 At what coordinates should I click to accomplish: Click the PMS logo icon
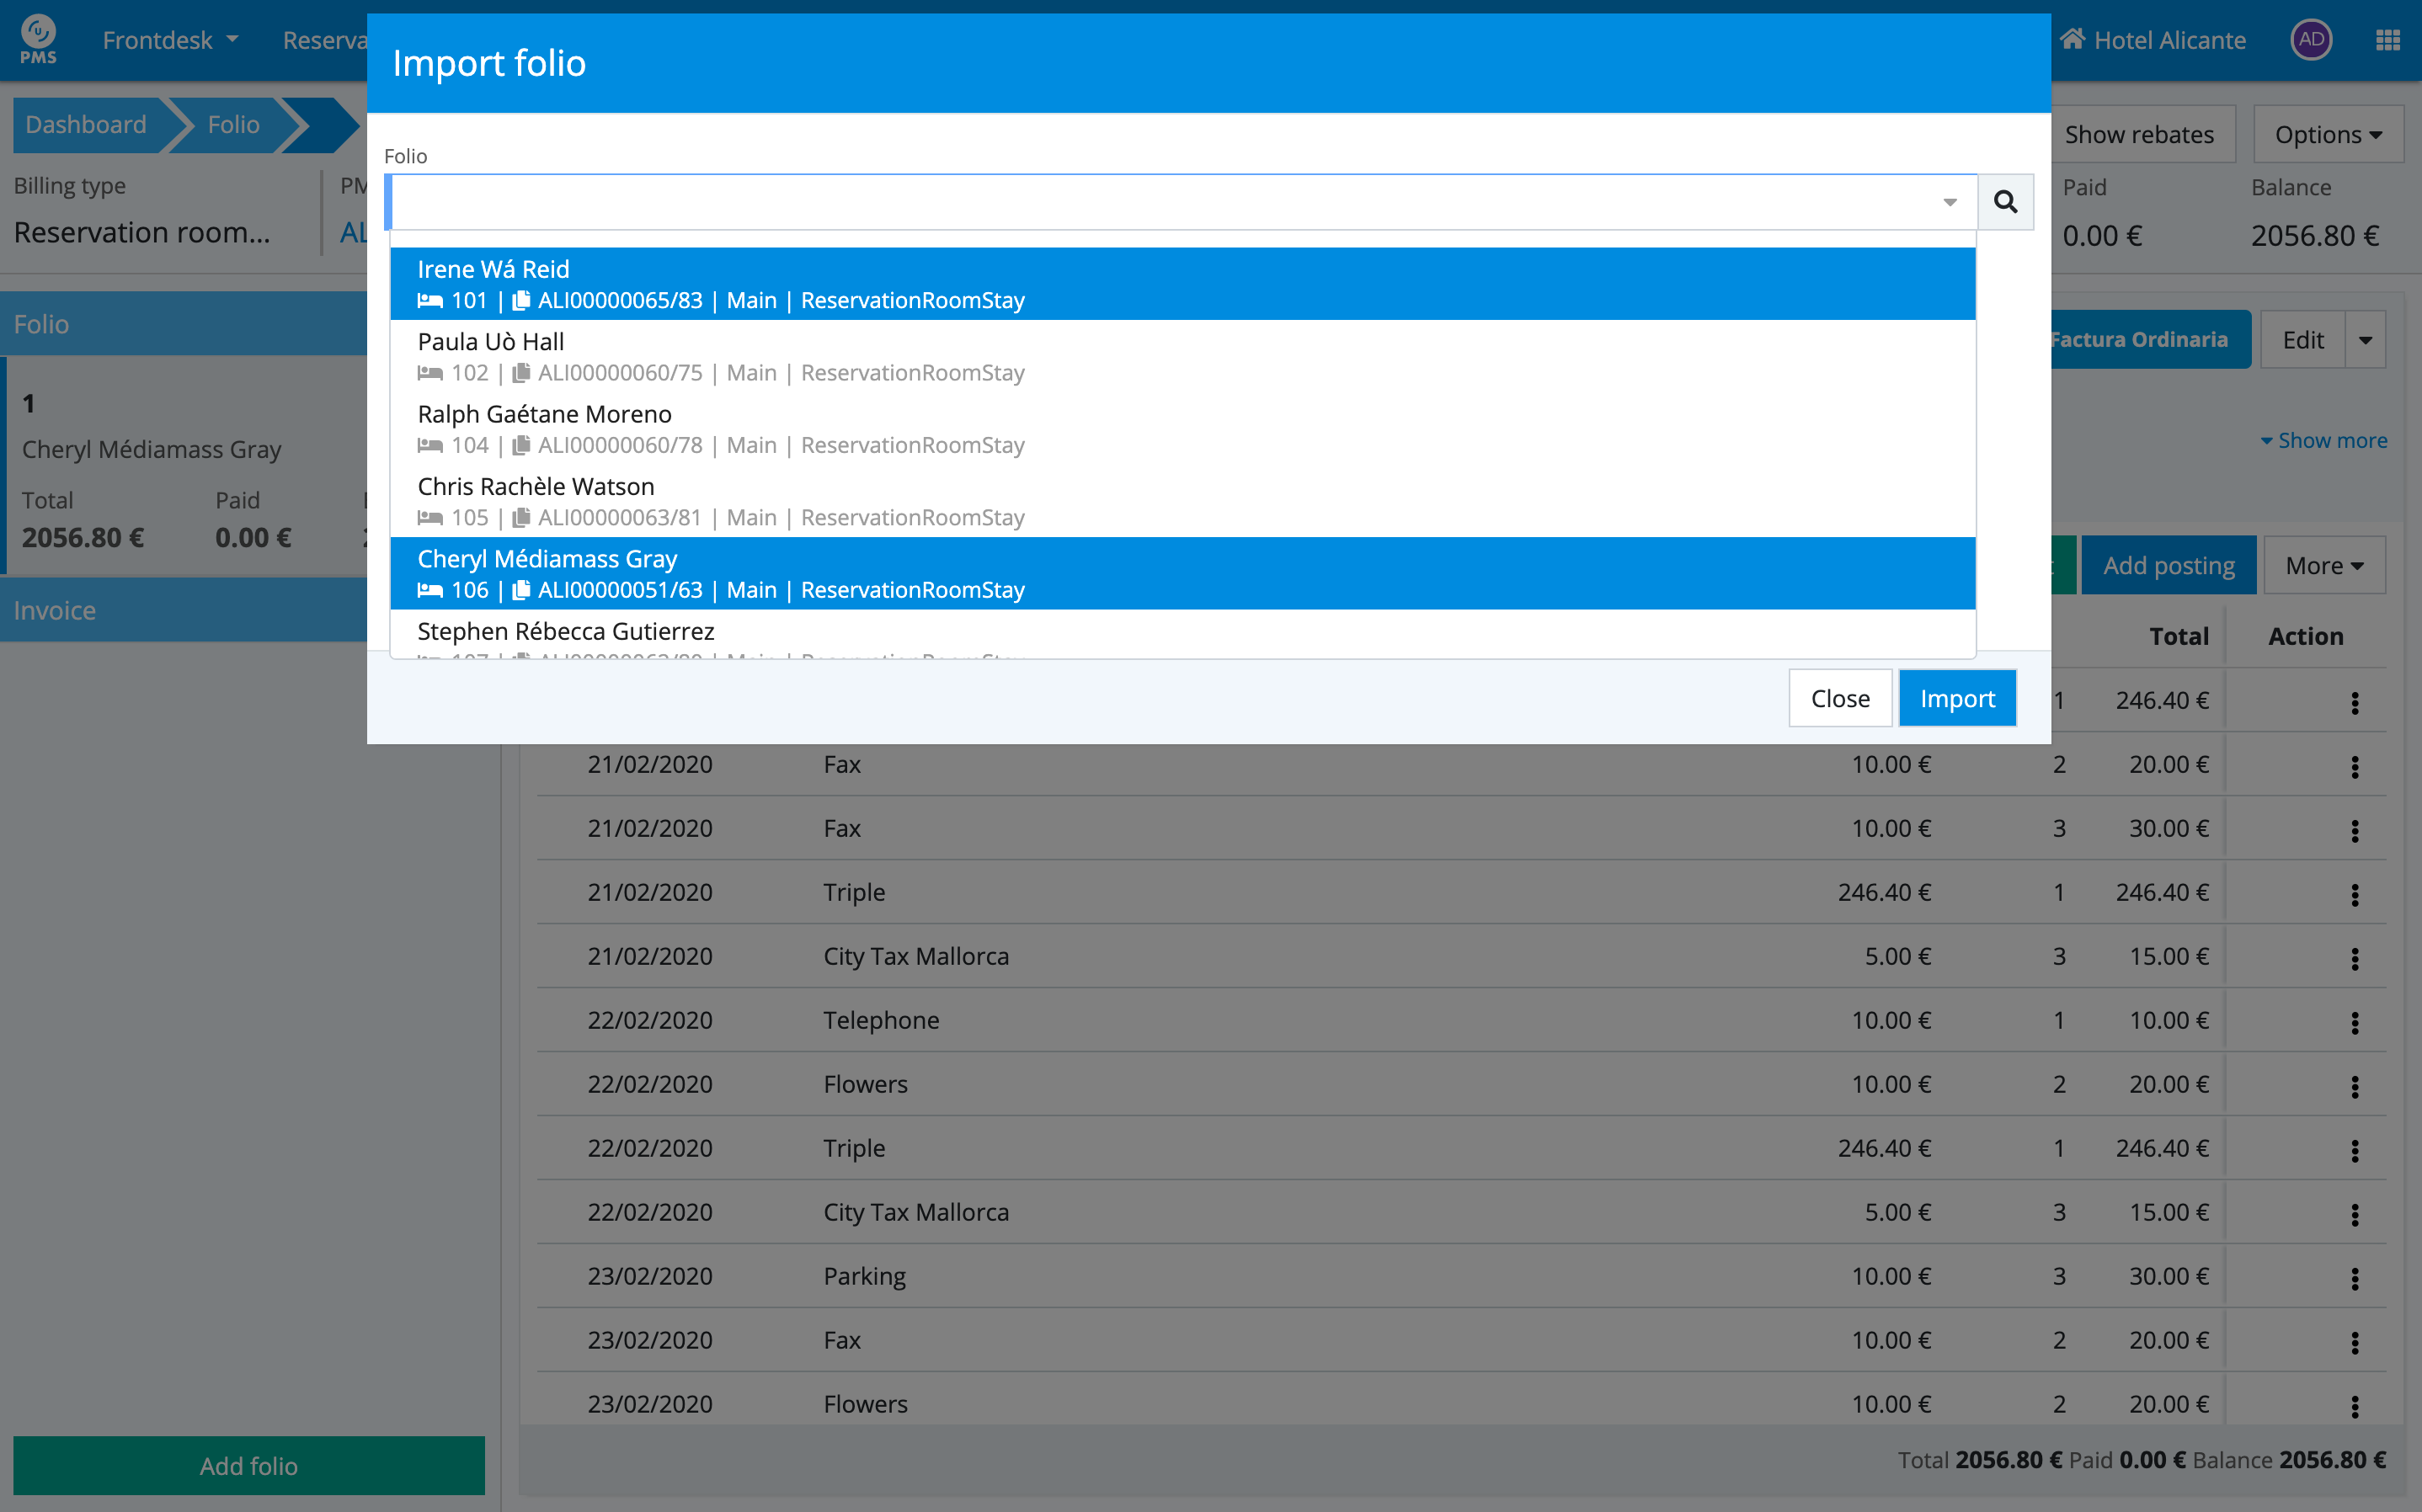click(x=38, y=38)
